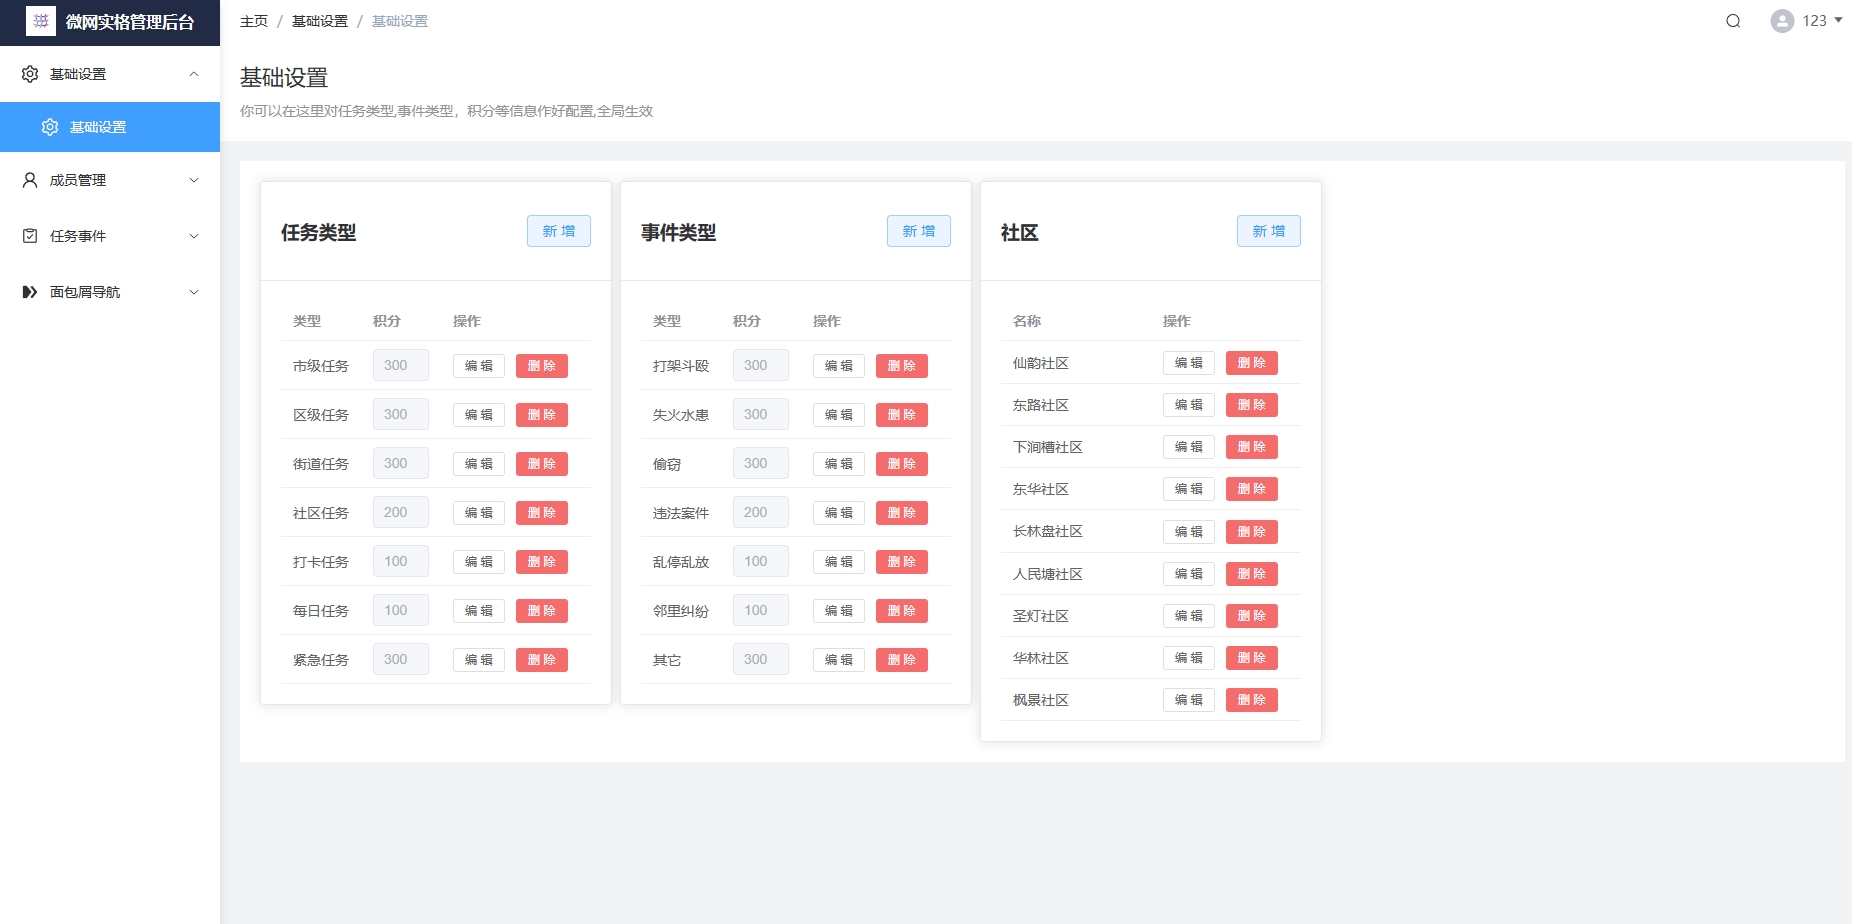Expand the 任务事件 menu chevron
Screen dimensions: 1852x924
pyautogui.click(x=194, y=236)
